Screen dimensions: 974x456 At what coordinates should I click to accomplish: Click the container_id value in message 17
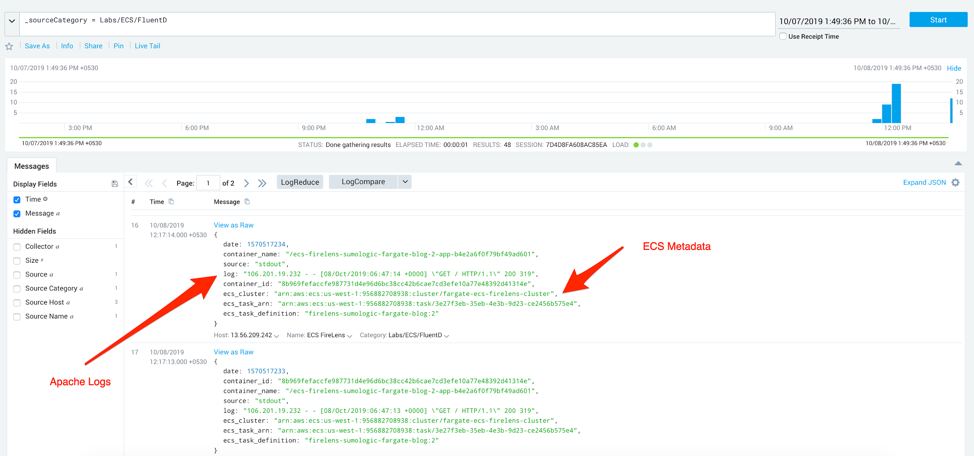(x=403, y=381)
